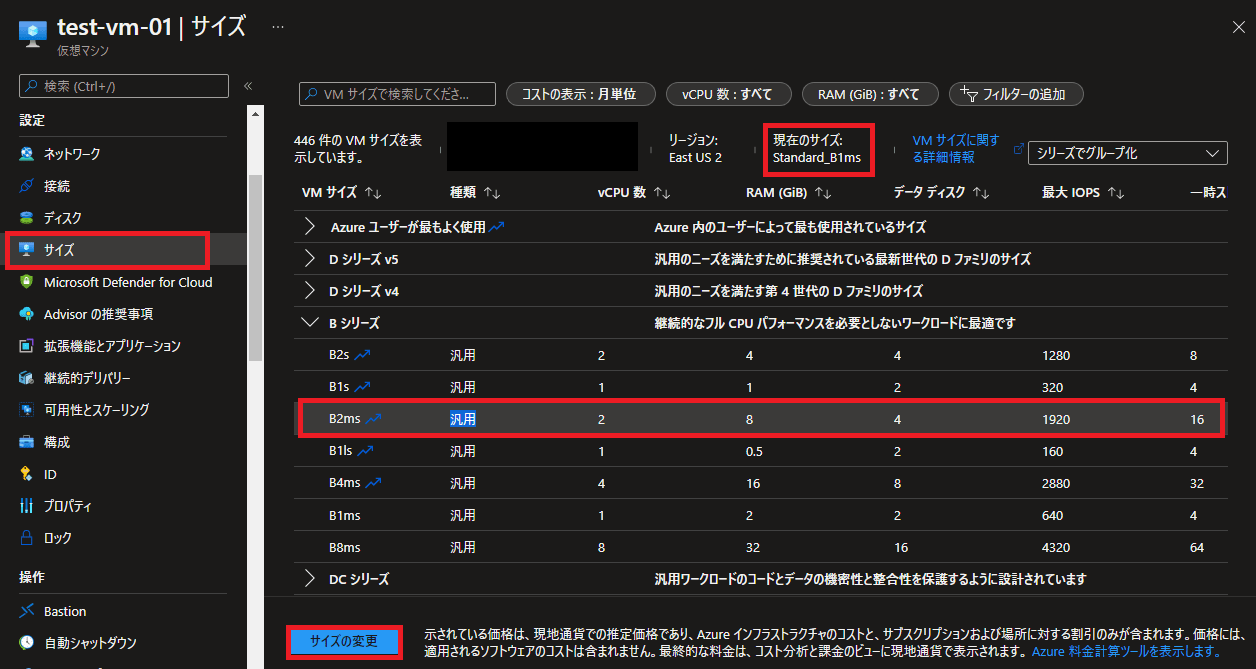
Task: Expand the Azure ユーザーが最もよく使用 group
Action: click(310, 227)
